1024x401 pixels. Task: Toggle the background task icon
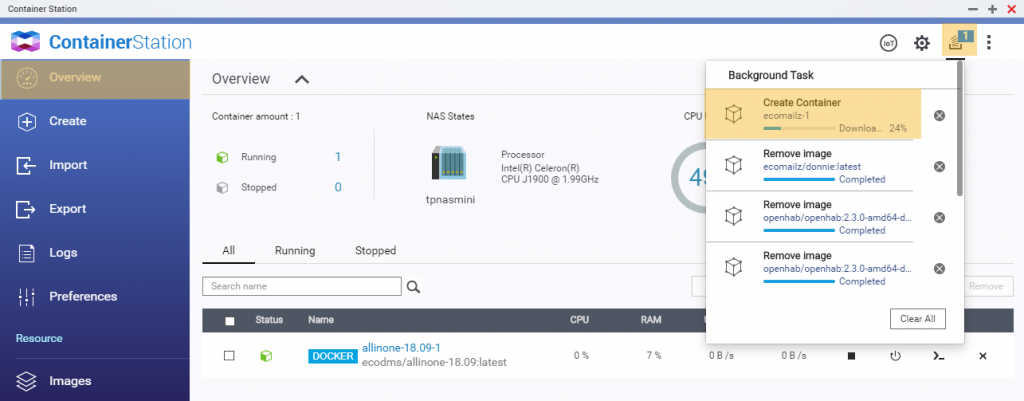(x=959, y=41)
